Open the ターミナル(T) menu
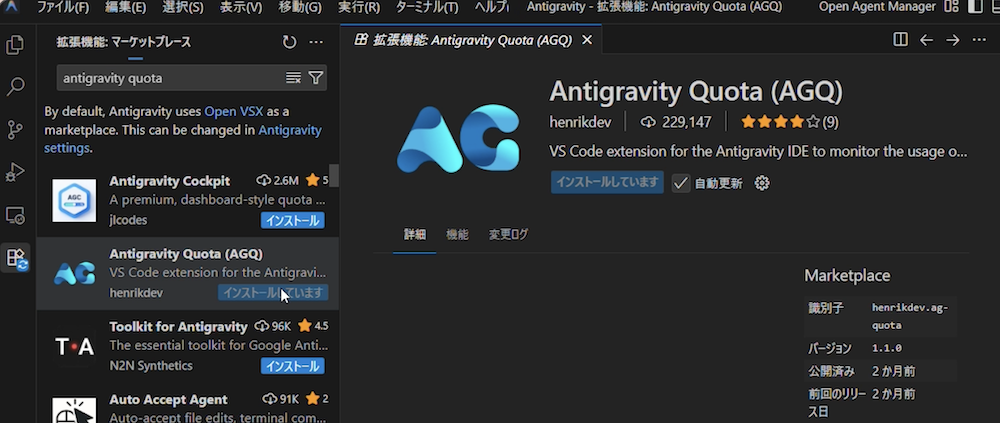The width and height of the screenshot is (1000, 423). [426, 8]
